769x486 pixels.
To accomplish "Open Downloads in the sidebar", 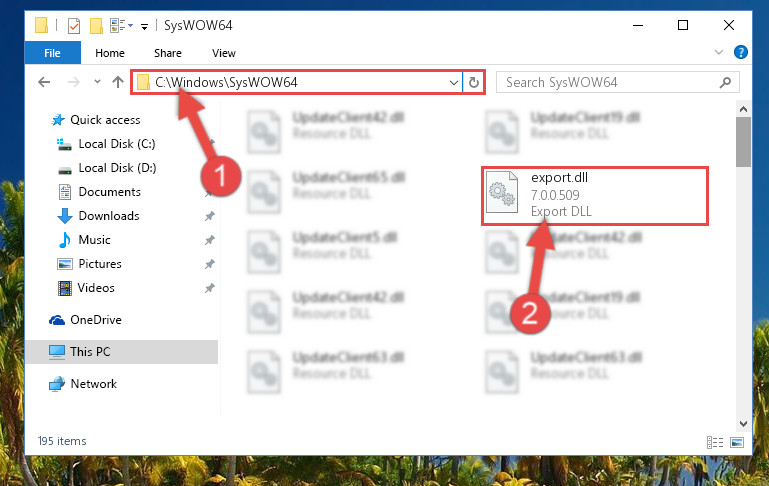I will pos(109,216).
